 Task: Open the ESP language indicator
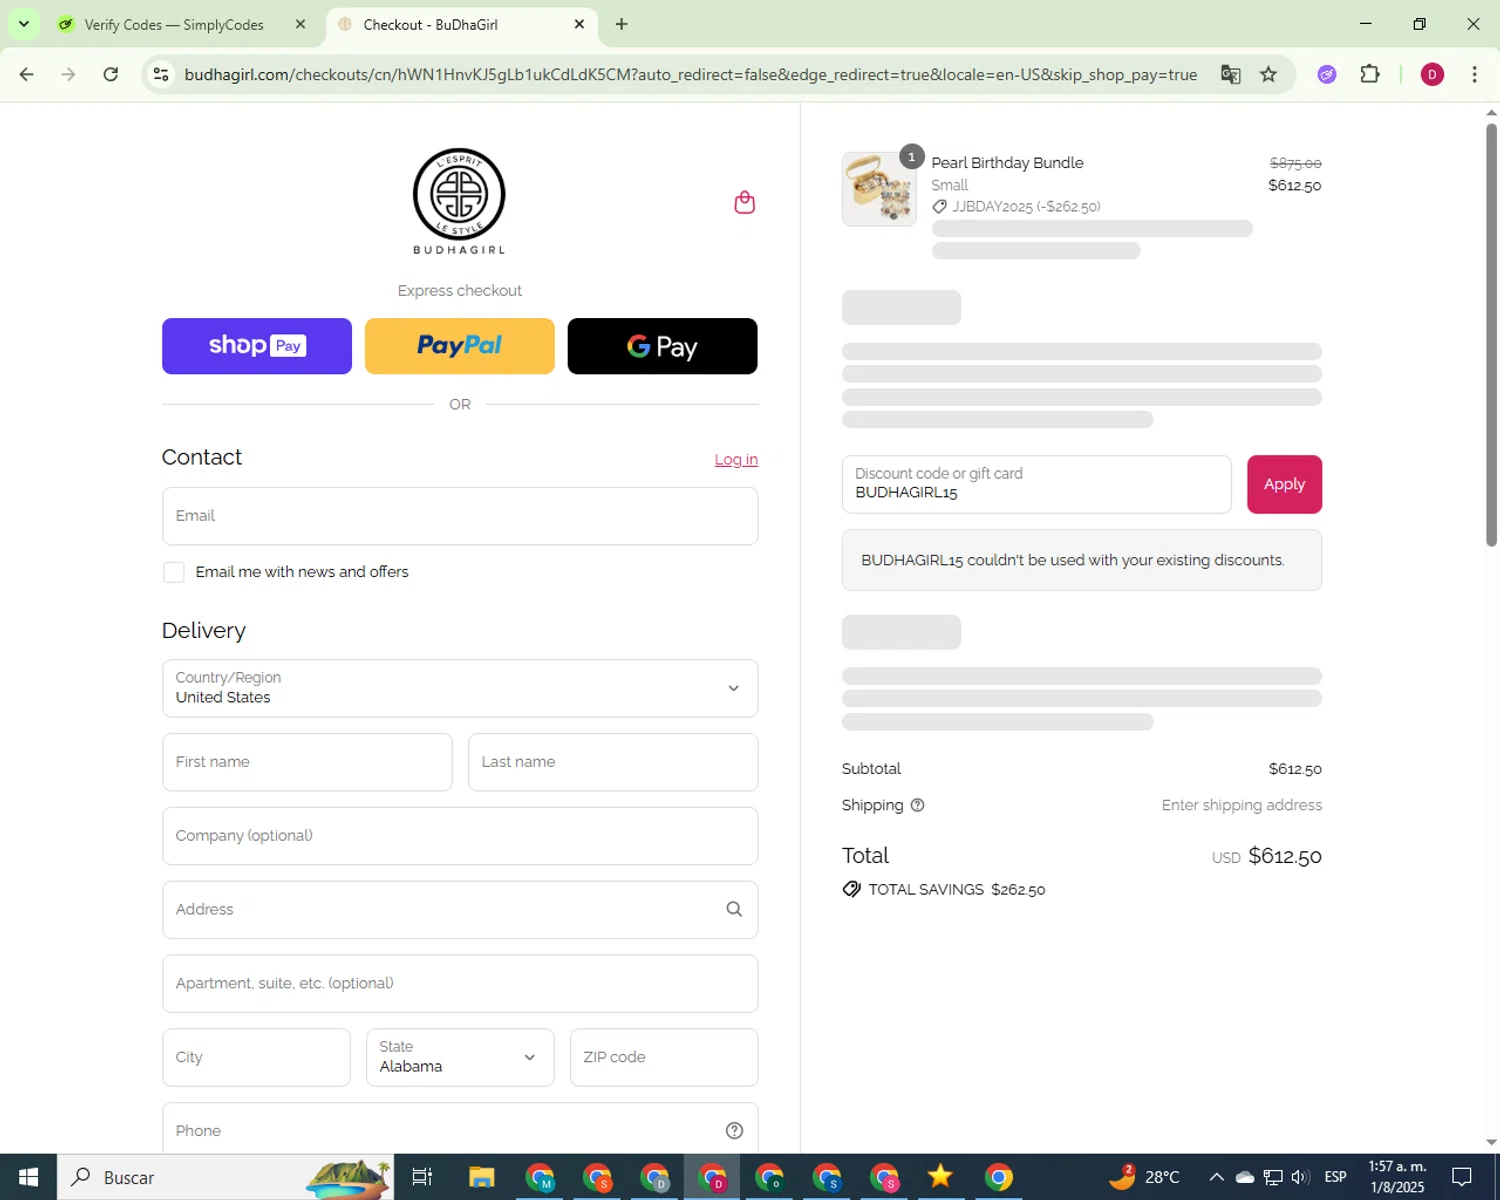pyautogui.click(x=1335, y=1177)
